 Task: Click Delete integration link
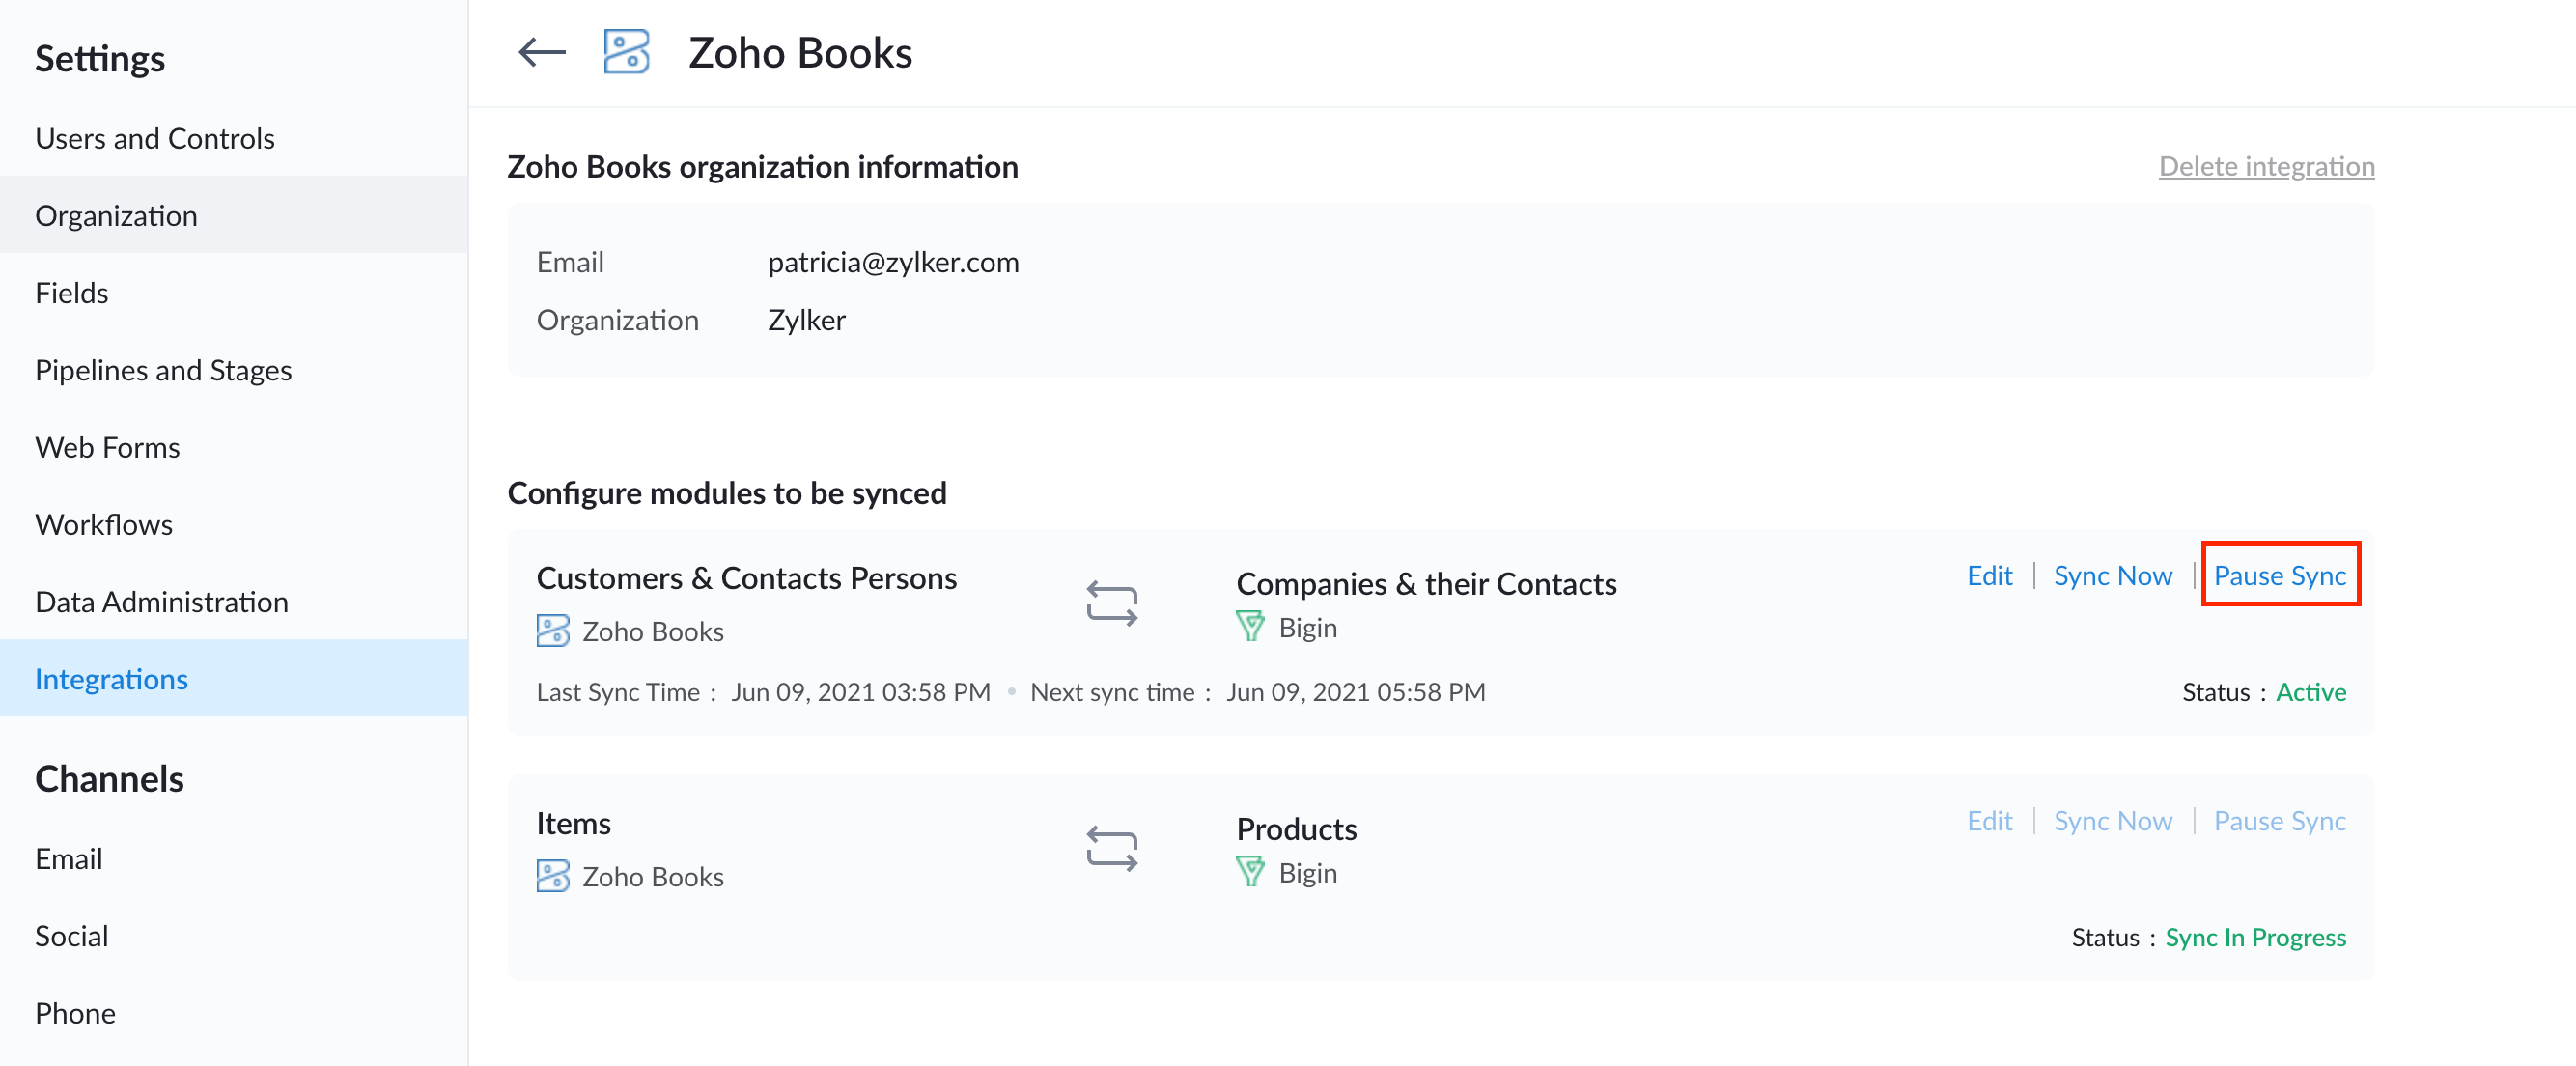point(2266,166)
